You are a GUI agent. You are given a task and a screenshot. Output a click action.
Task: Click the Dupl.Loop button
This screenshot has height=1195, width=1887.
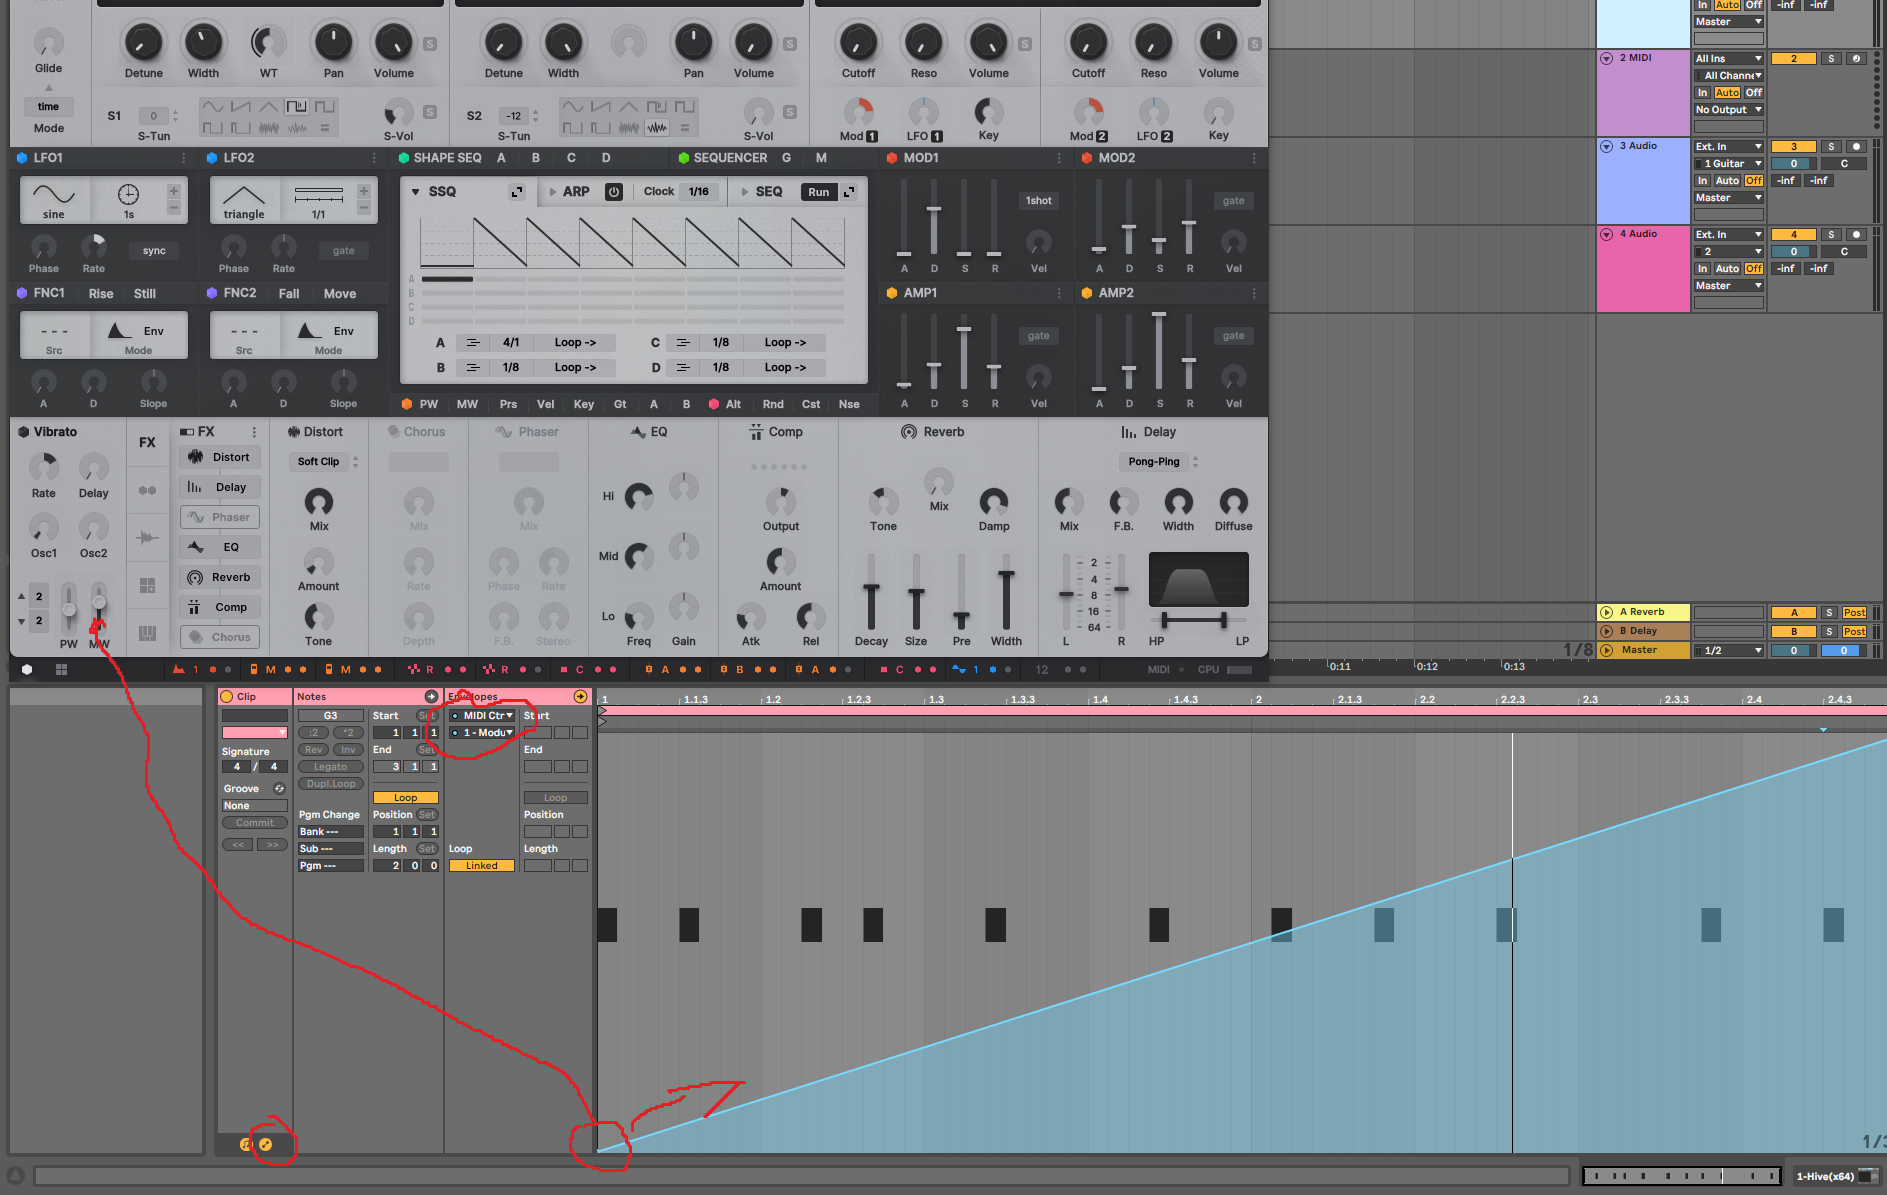(x=330, y=784)
